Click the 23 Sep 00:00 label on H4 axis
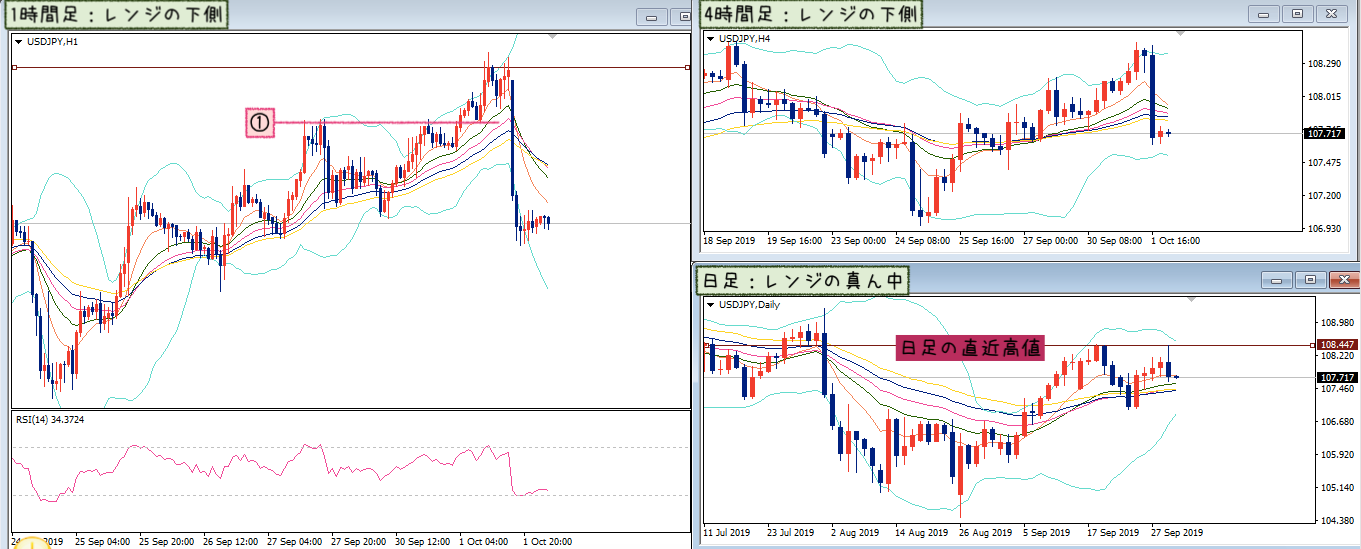The image size is (1361, 549). click(x=859, y=240)
